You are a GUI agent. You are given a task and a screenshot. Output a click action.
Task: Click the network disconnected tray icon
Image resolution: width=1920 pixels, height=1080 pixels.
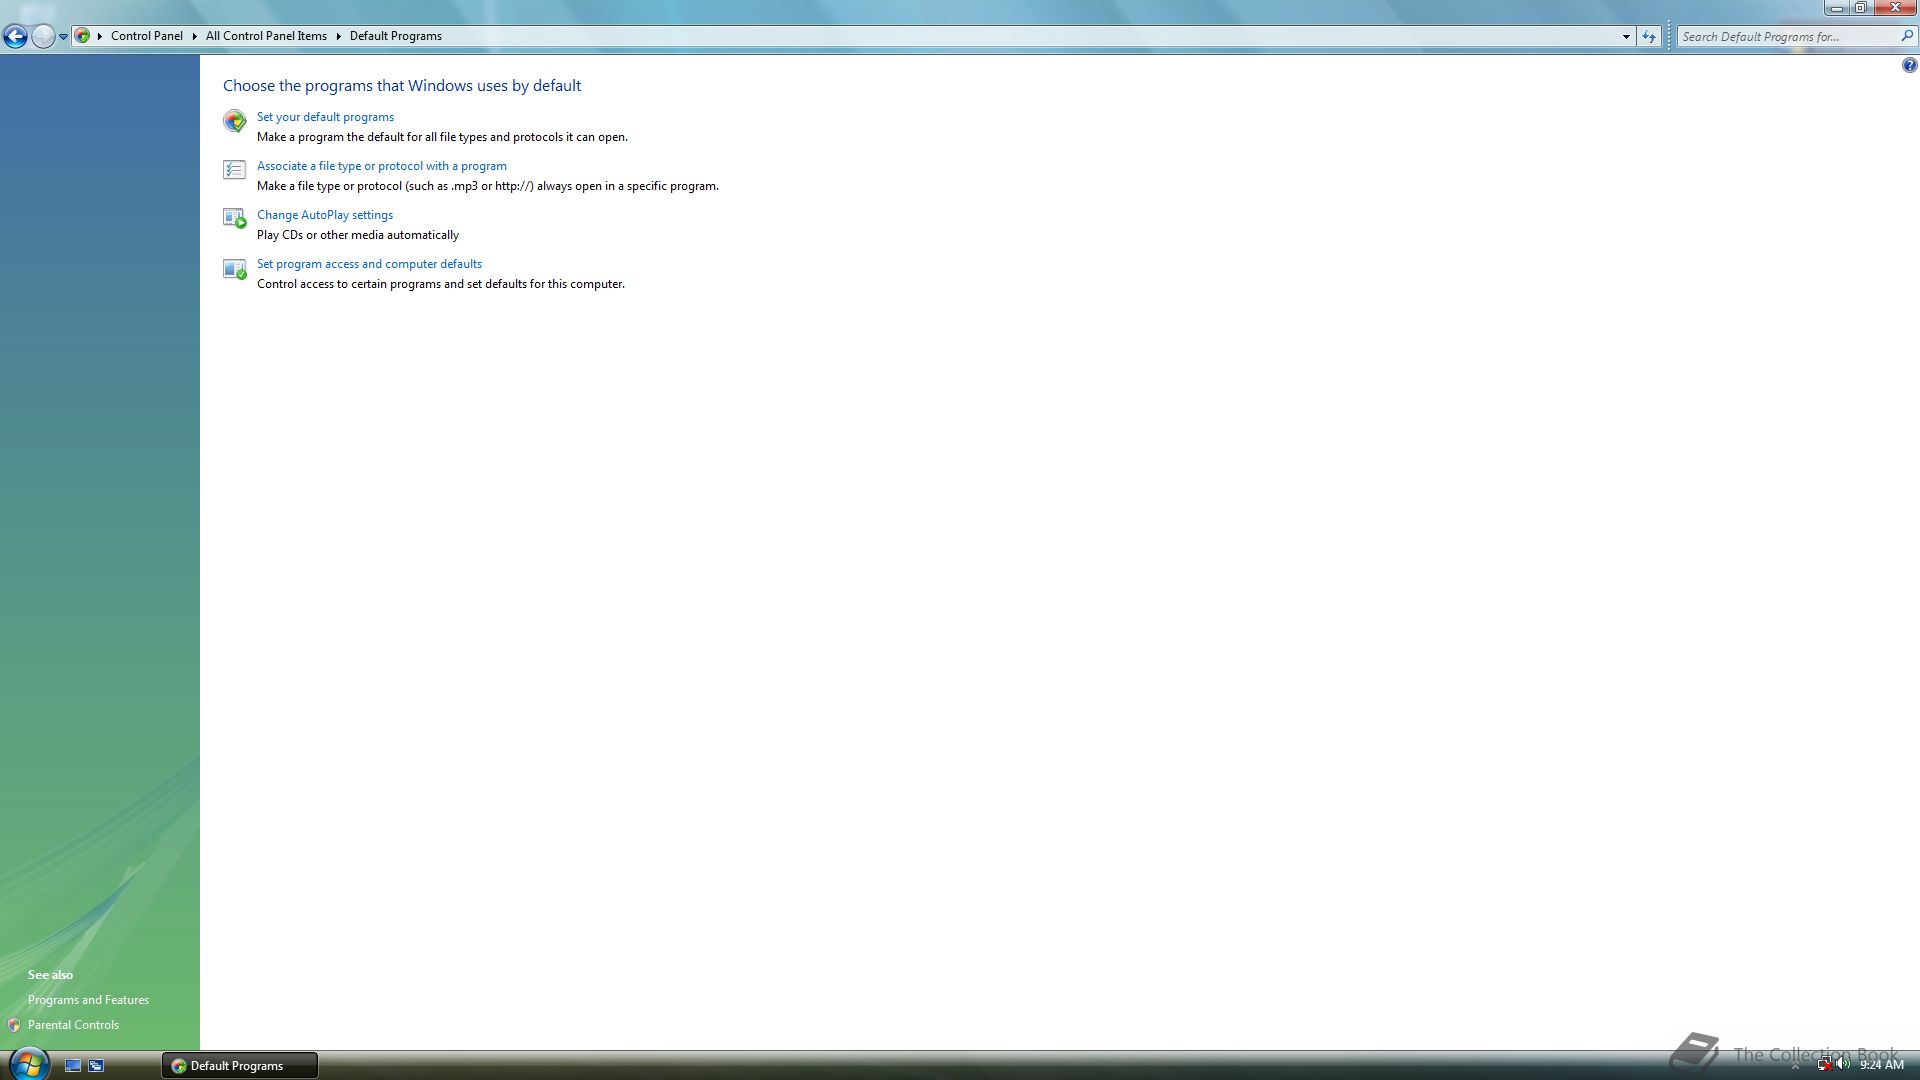pyautogui.click(x=1824, y=1065)
